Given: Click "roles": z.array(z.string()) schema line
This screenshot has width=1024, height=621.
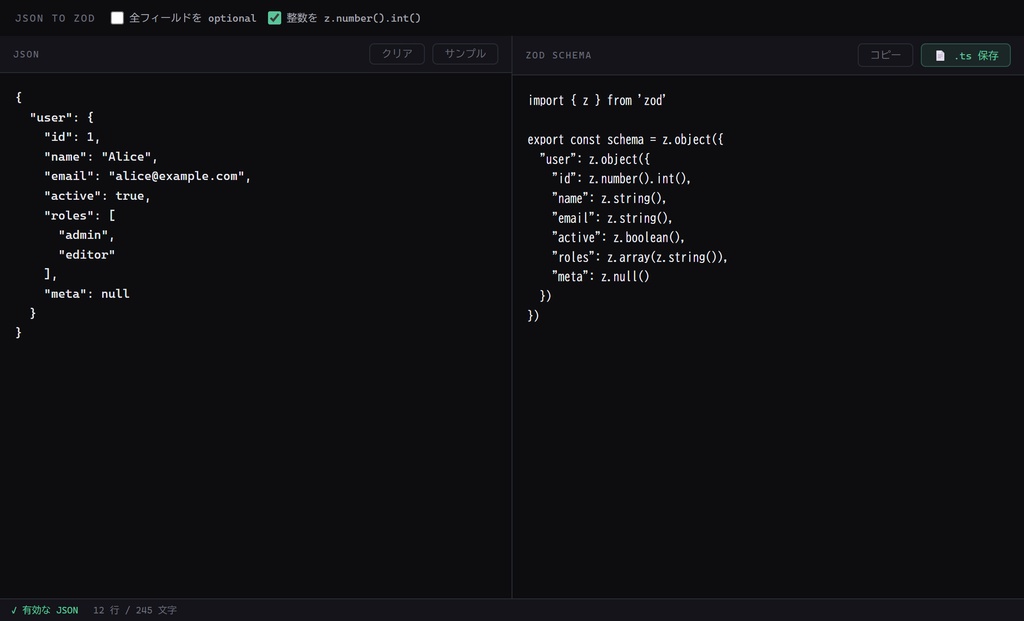Looking at the screenshot, I should 639,257.
